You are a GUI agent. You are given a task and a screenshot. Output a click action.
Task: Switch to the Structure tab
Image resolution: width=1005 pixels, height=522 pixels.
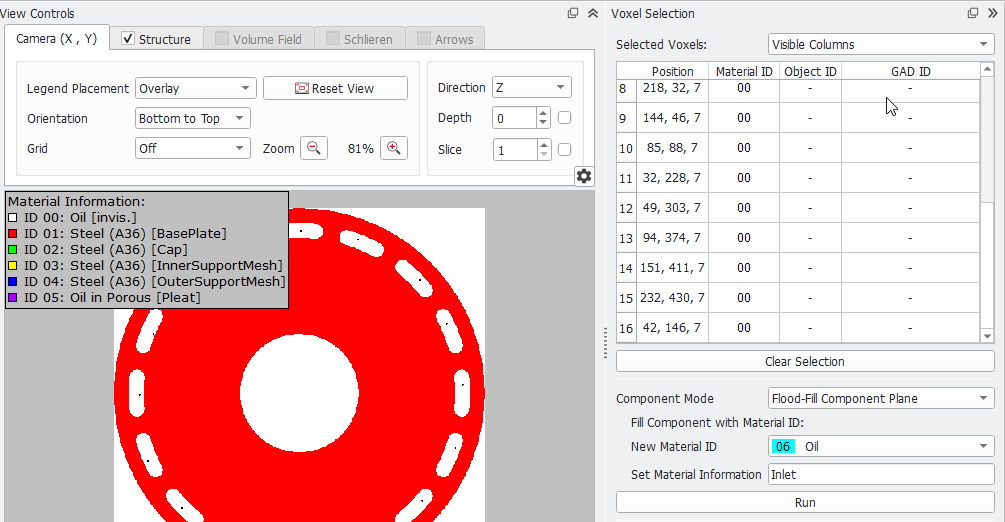[157, 39]
